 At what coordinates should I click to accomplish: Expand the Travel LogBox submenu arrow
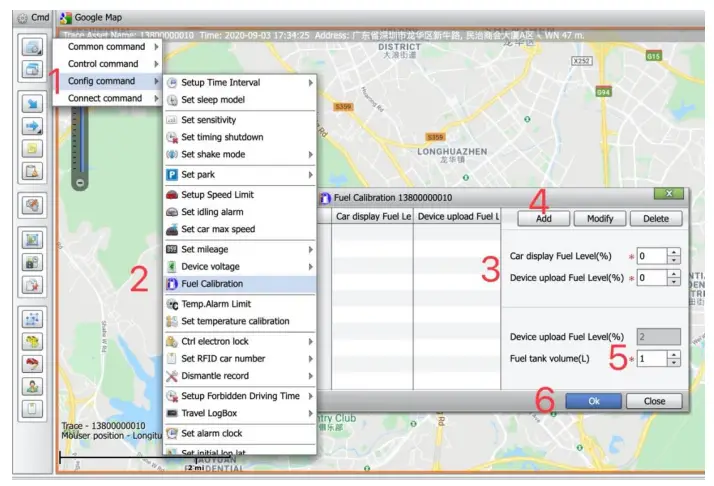pos(311,413)
